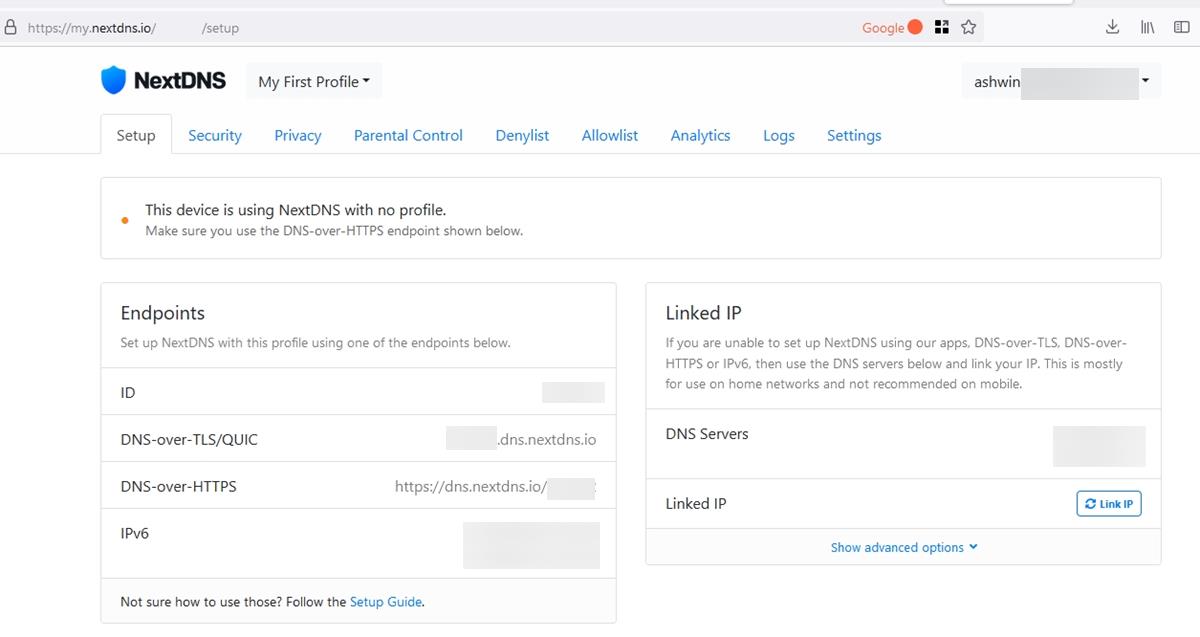The image size is (1200, 637).
Task: Expand Show advanced options
Action: click(904, 547)
